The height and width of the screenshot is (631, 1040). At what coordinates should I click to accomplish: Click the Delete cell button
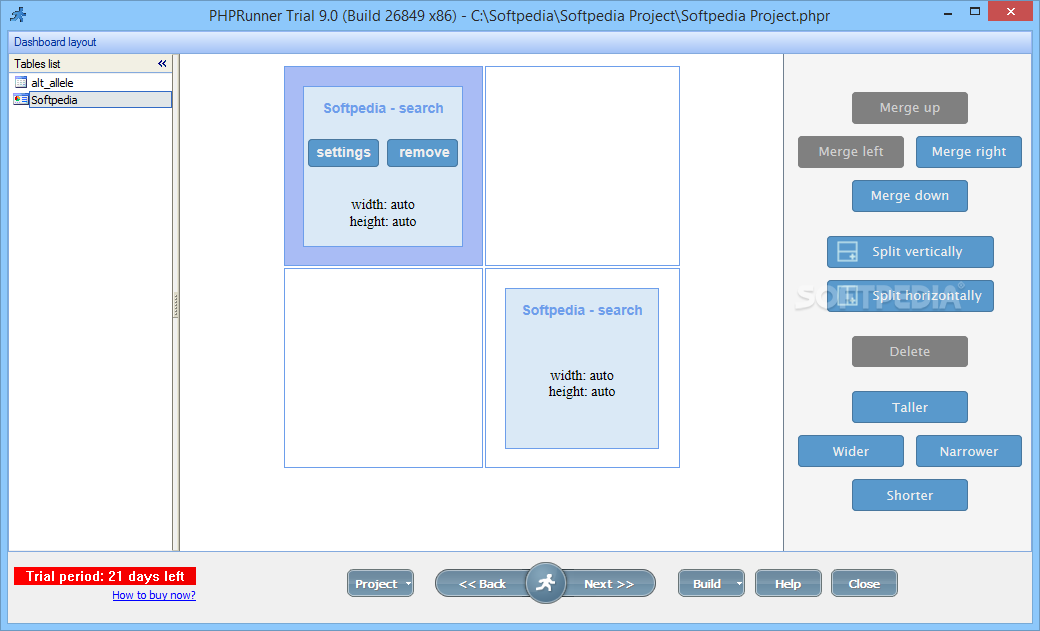pos(909,352)
